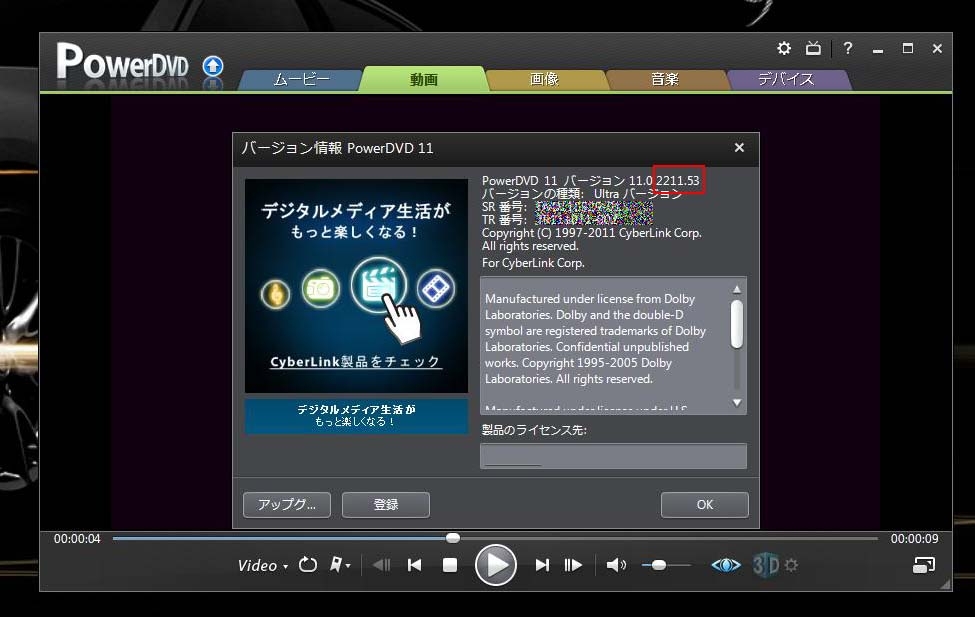Stop video playback
The height and width of the screenshot is (617, 975).
pos(450,565)
